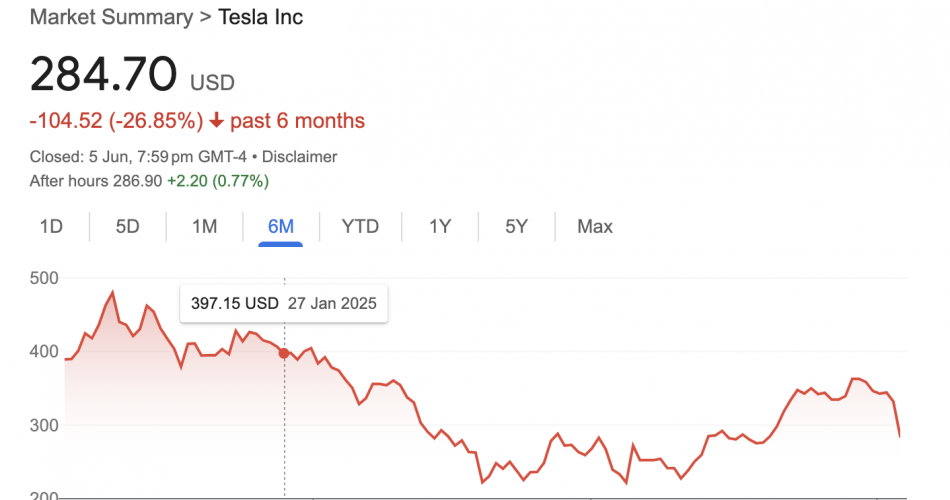The image size is (950, 500).
Task: Select the 5Y time range
Action: pyautogui.click(x=516, y=226)
